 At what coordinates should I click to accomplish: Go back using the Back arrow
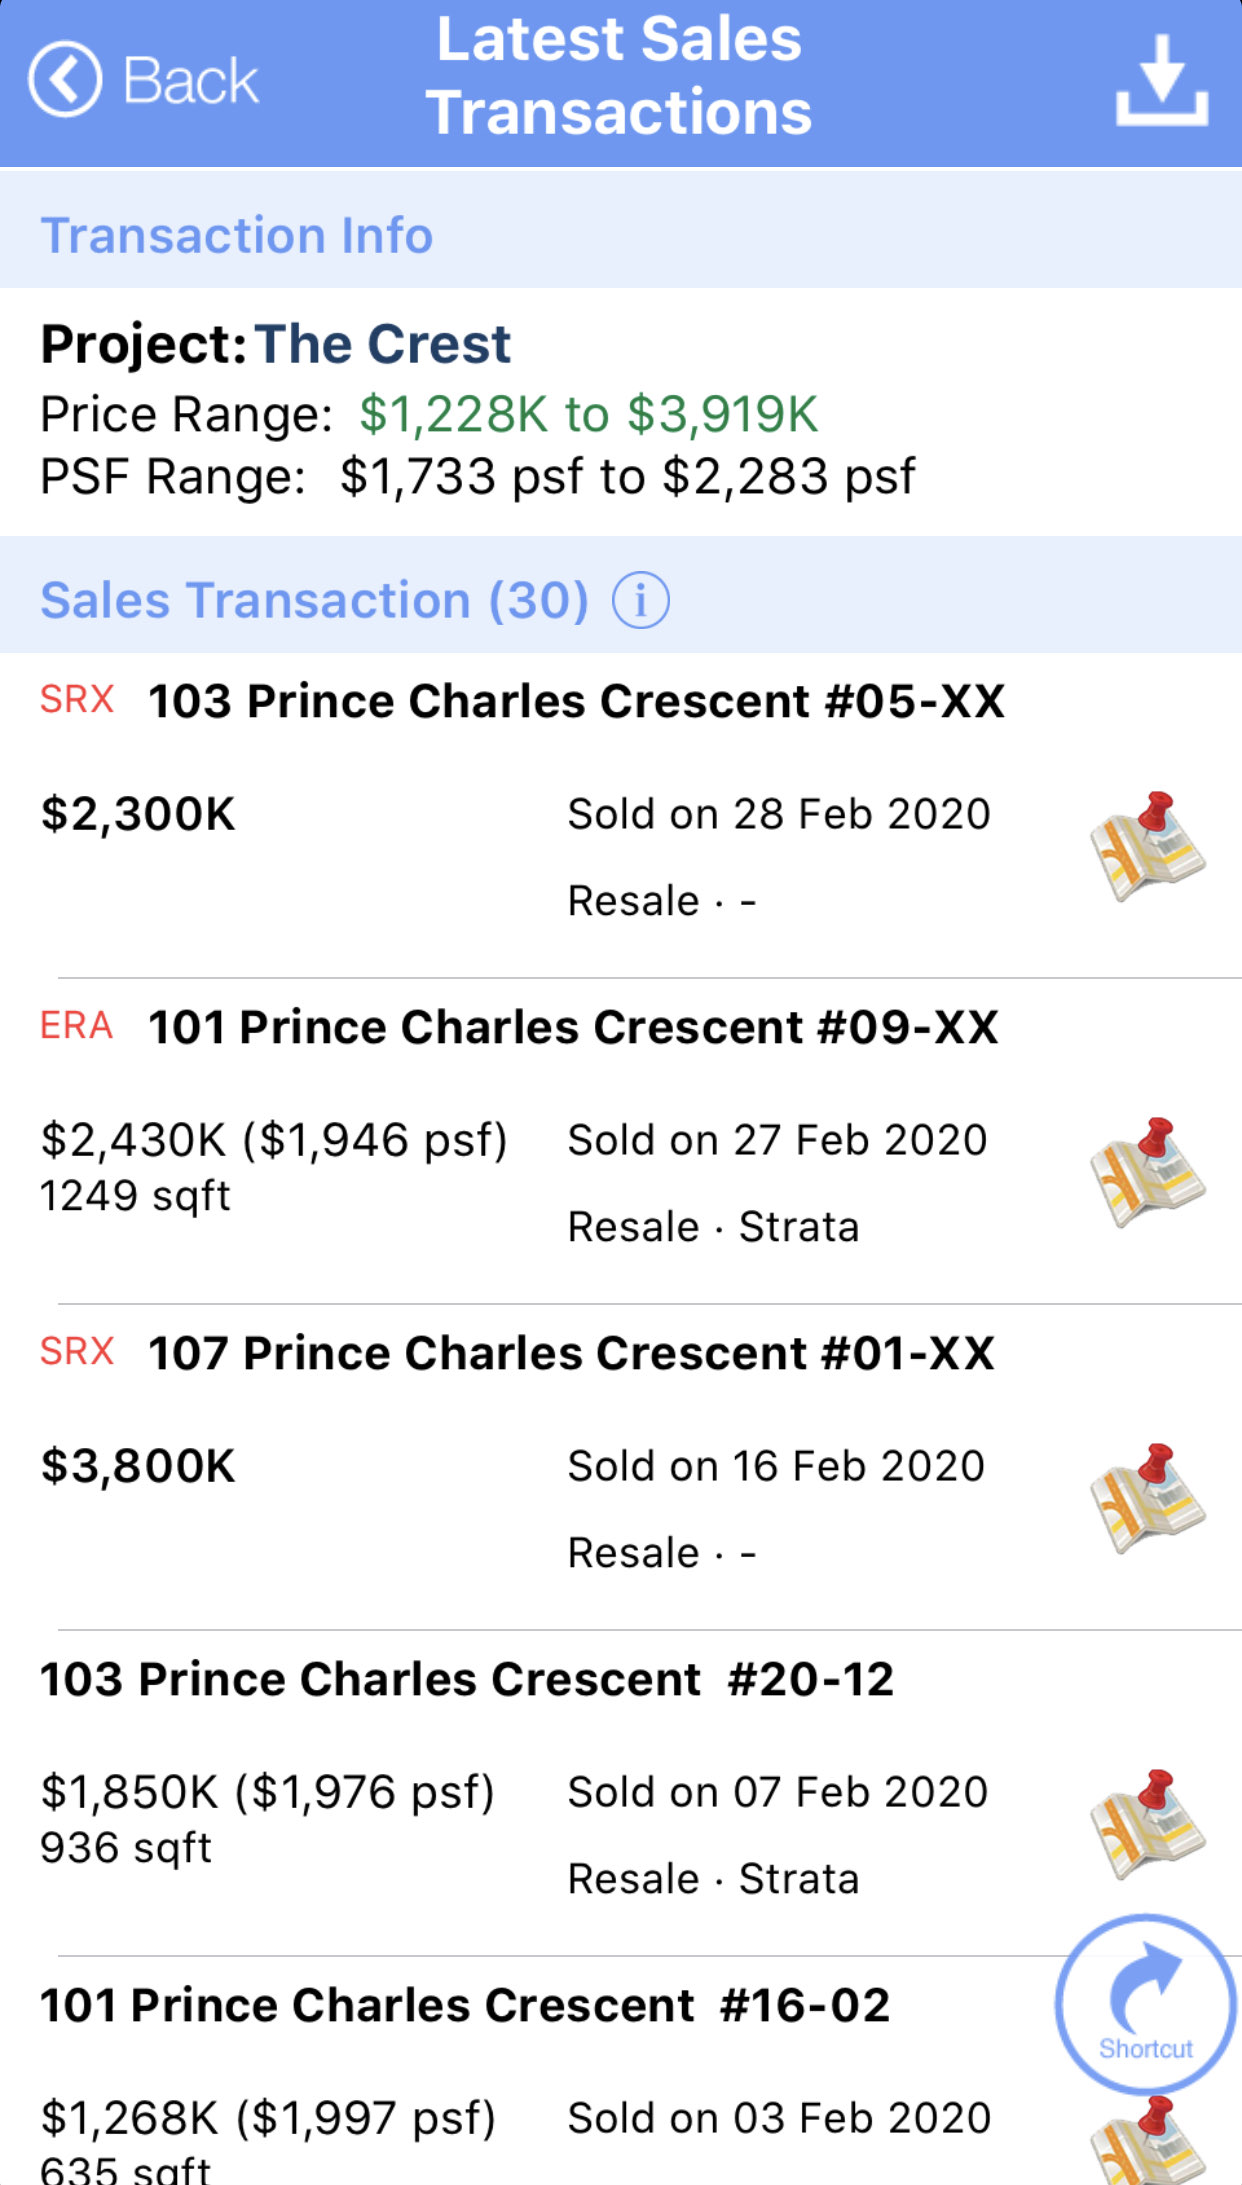tap(65, 80)
